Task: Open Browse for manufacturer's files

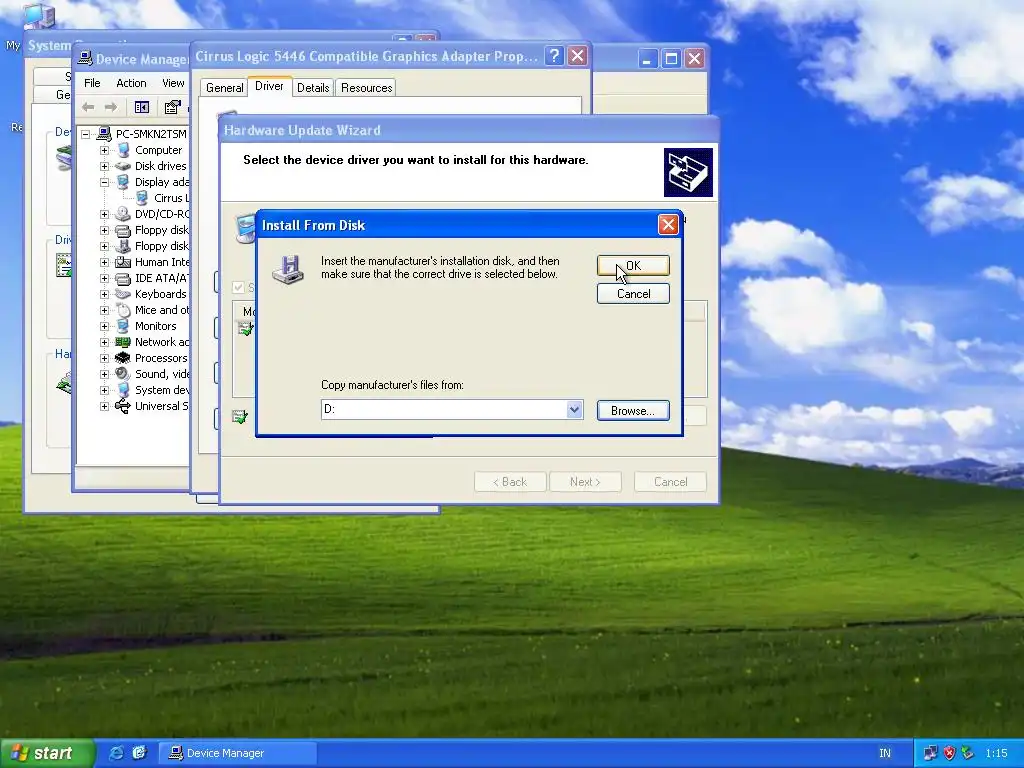Action: click(633, 410)
